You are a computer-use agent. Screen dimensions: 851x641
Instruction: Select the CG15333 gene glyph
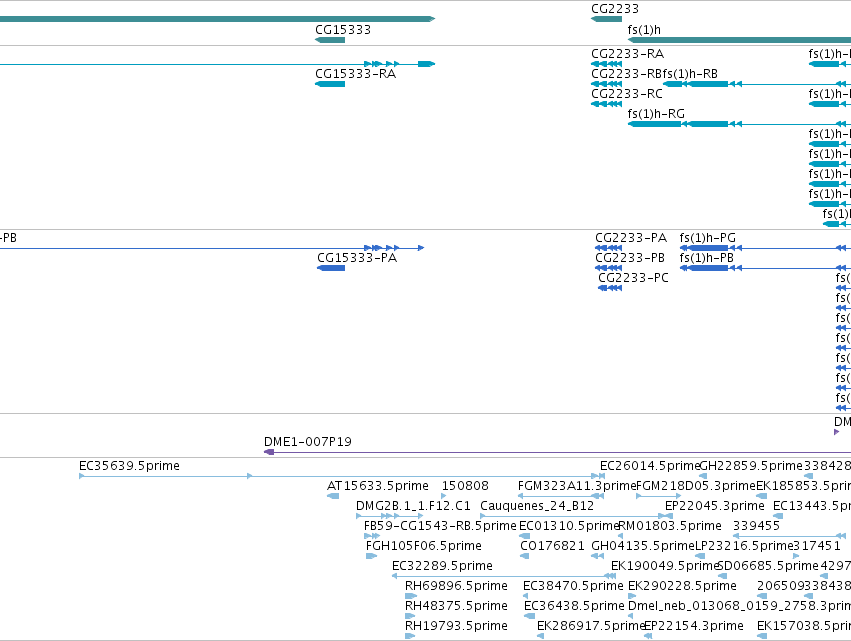330,40
